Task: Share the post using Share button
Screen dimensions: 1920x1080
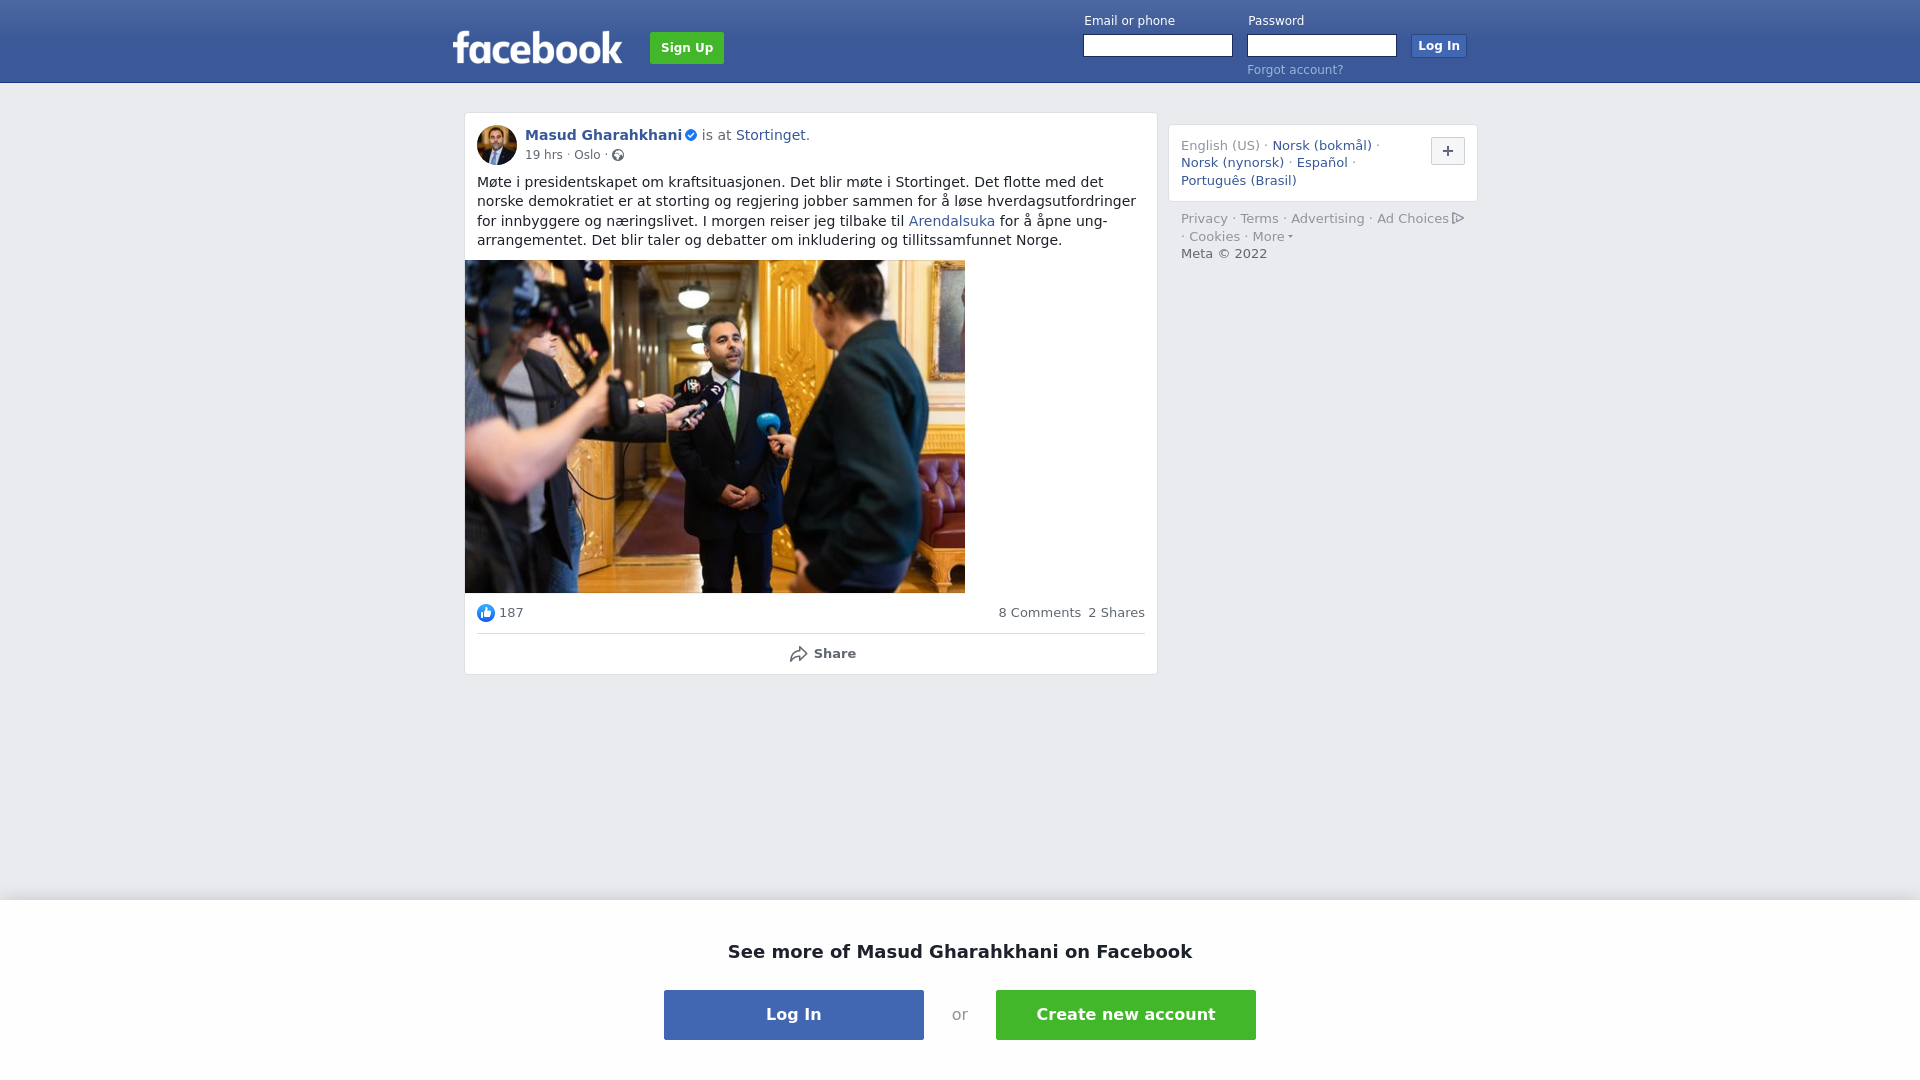Action: pos(822,654)
